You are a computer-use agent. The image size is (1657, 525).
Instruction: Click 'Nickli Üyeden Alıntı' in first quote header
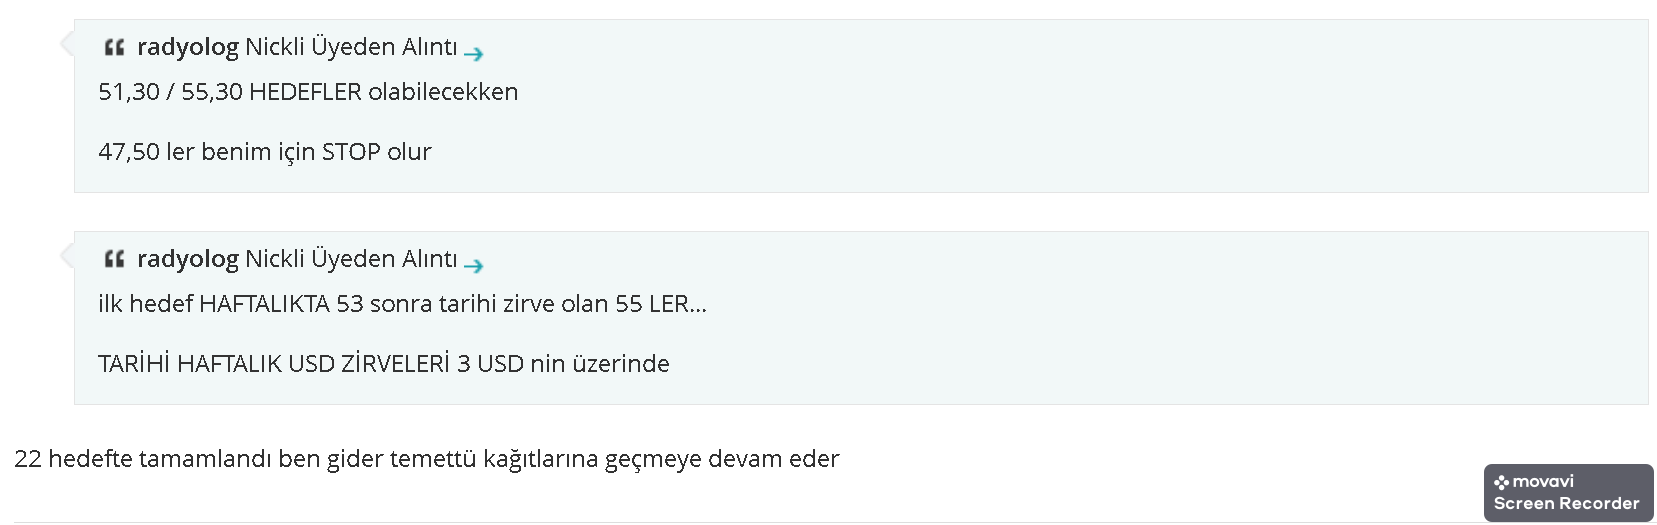click(351, 47)
